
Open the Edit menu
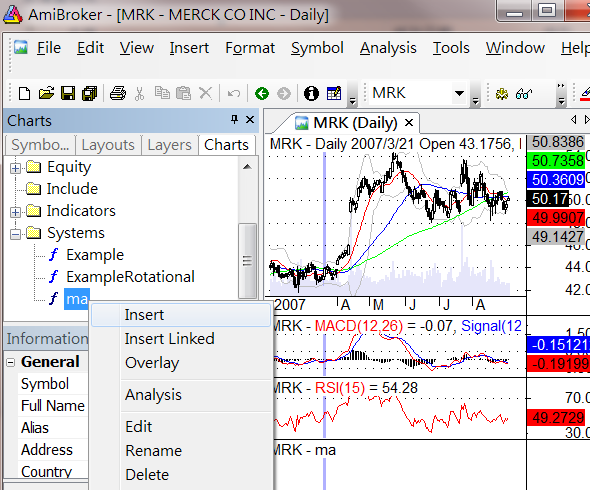pos(90,48)
